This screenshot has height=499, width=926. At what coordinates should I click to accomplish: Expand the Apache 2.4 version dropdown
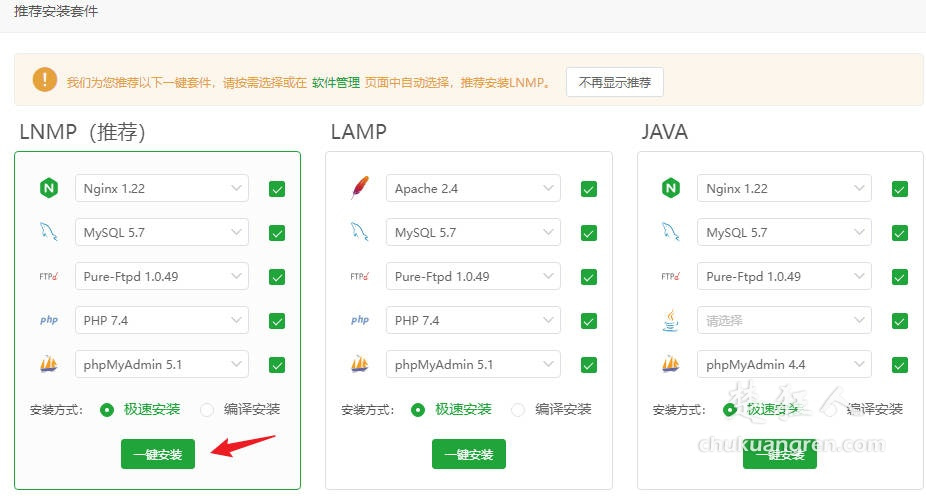pos(473,188)
